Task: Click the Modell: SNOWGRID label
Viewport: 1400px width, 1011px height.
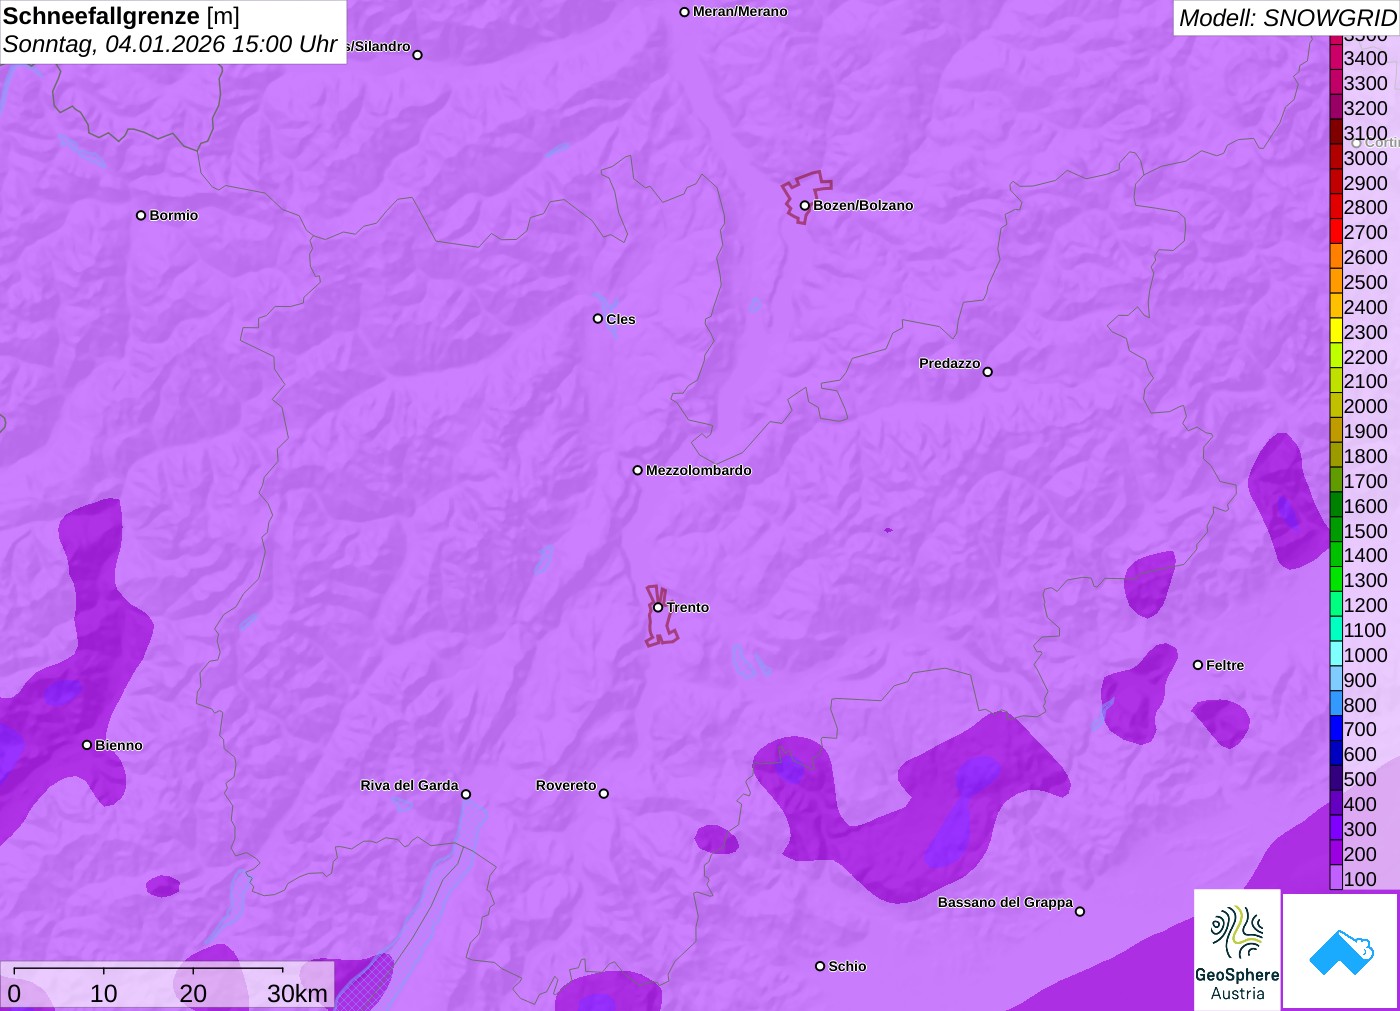Action: click(x=1287, y=18)
